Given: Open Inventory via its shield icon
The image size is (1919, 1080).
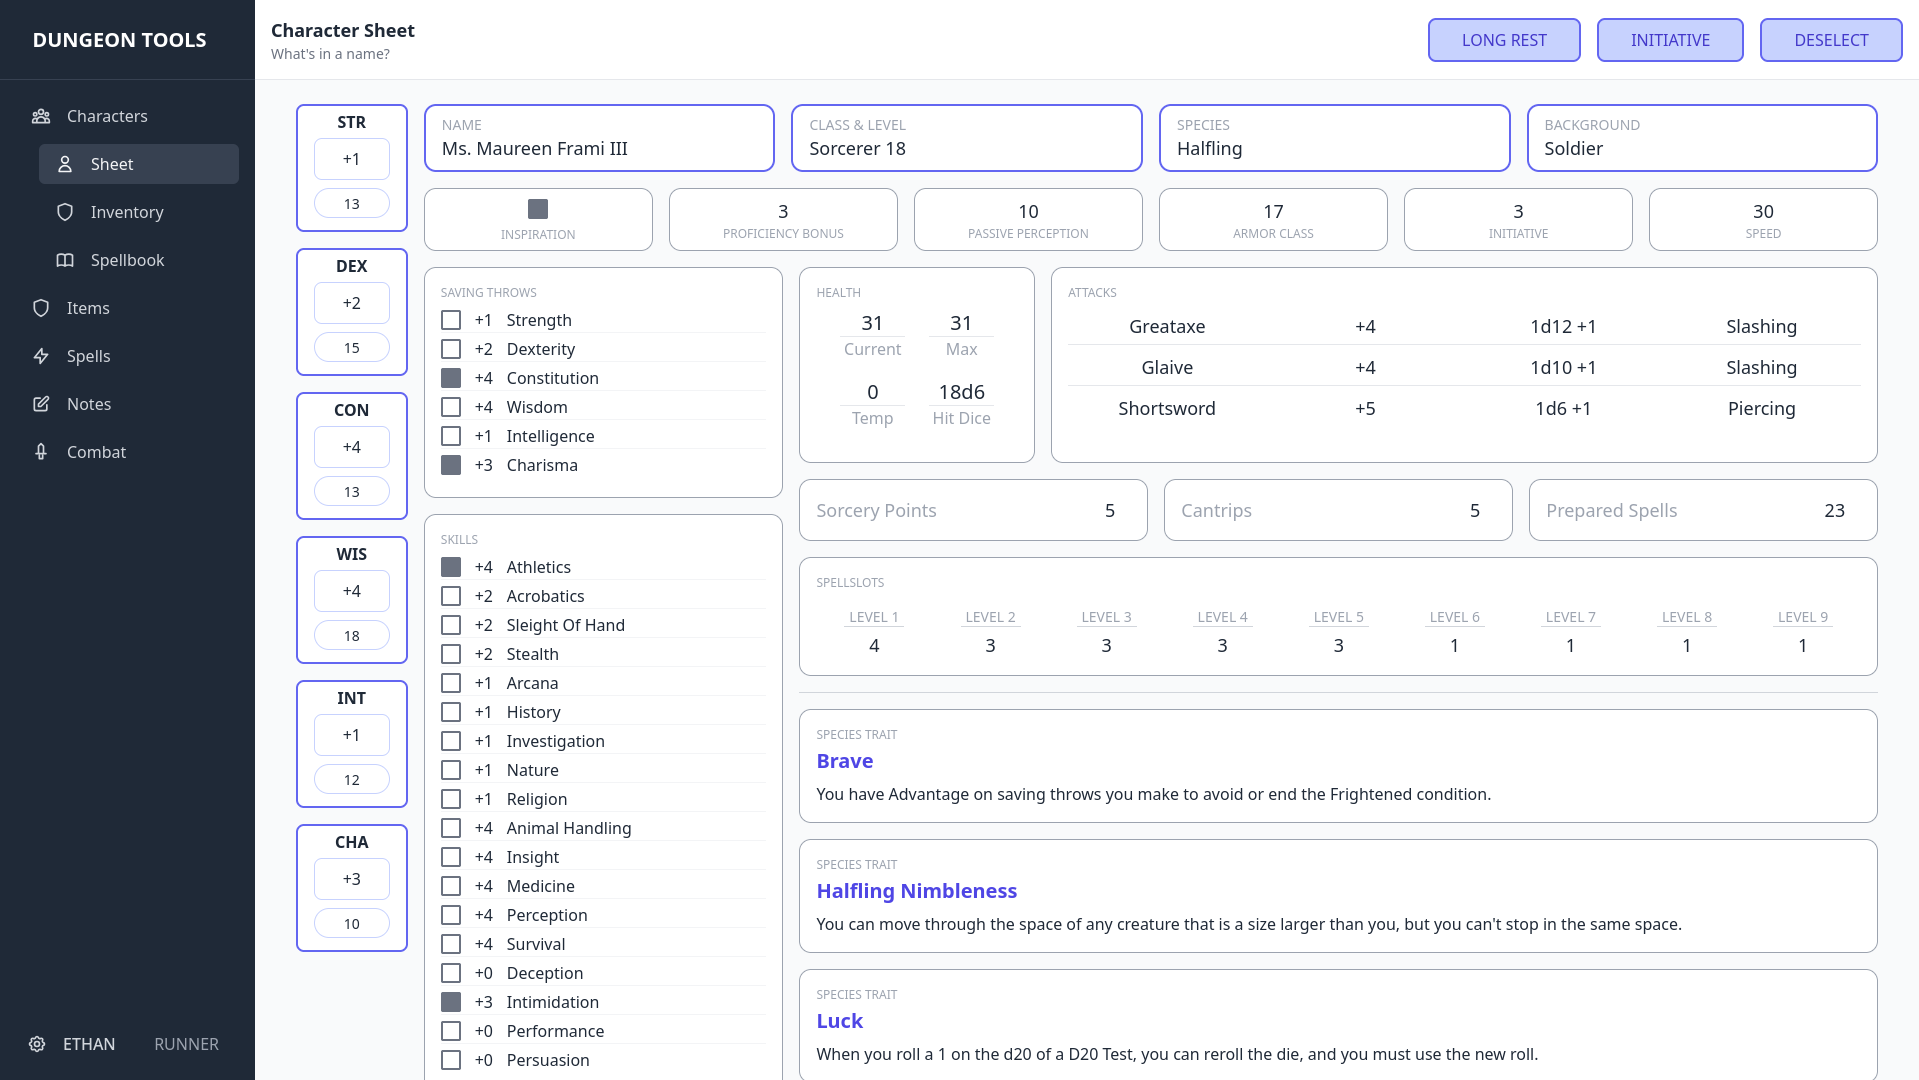Looking at the screenshot, I should 65,212.
